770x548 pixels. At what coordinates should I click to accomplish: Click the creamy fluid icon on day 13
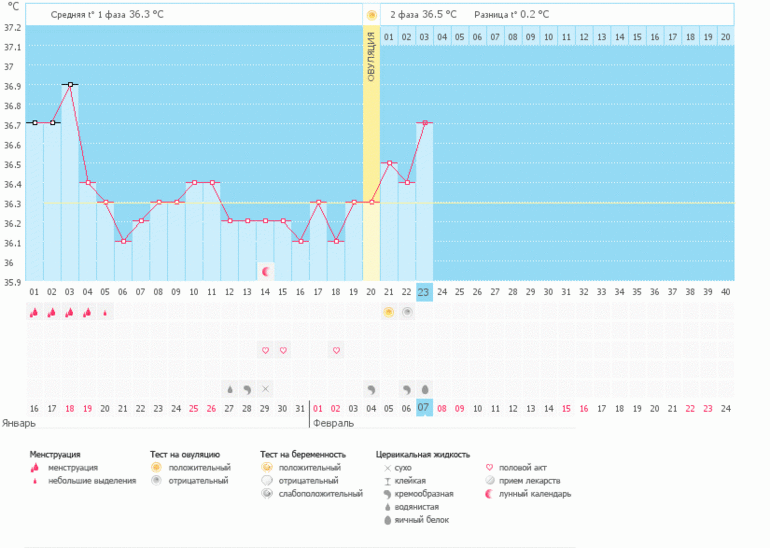pos(248,389)
